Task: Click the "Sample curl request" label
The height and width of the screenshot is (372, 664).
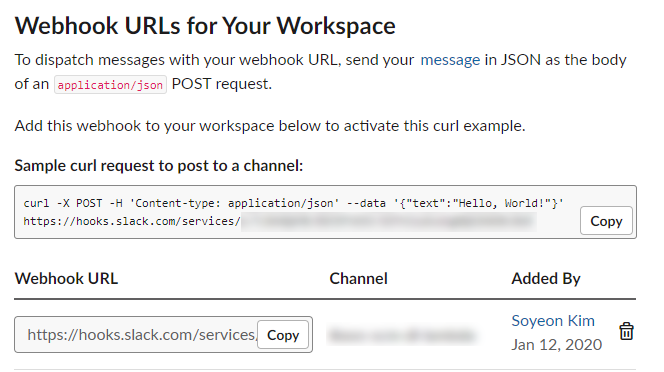Action: point(159,166)
